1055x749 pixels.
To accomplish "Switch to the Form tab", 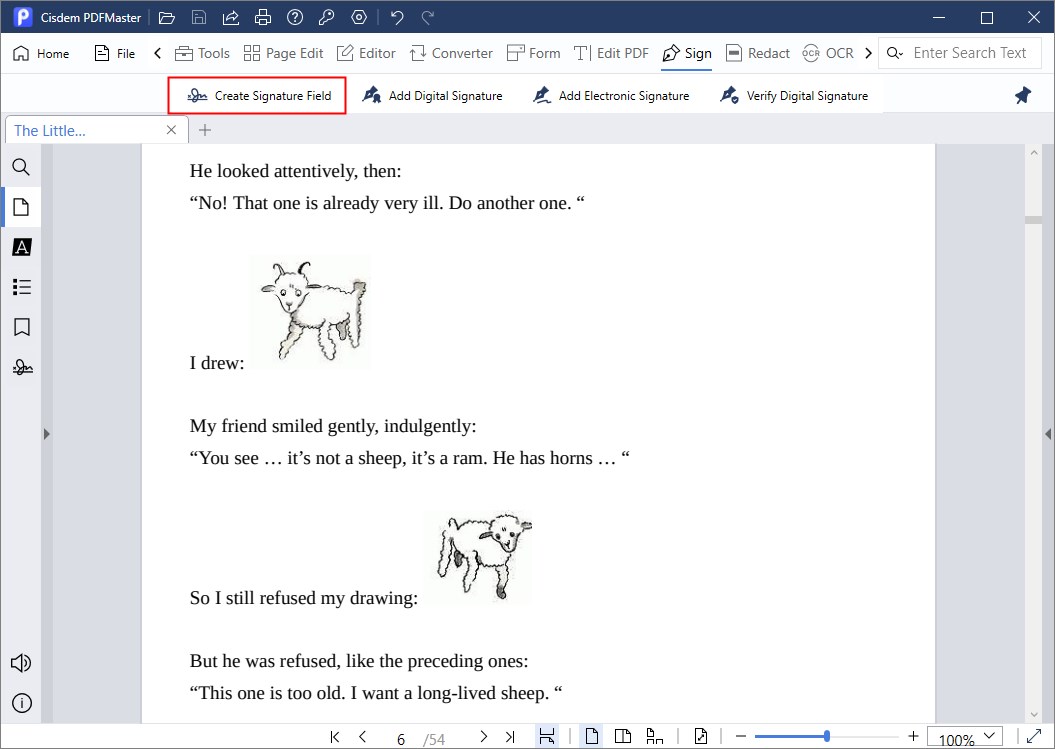I will [534, 53].
